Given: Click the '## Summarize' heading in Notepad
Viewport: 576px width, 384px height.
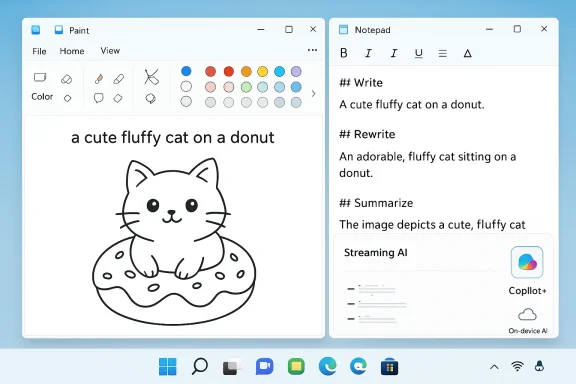Looking at the screenshot, I should point(376,203).
